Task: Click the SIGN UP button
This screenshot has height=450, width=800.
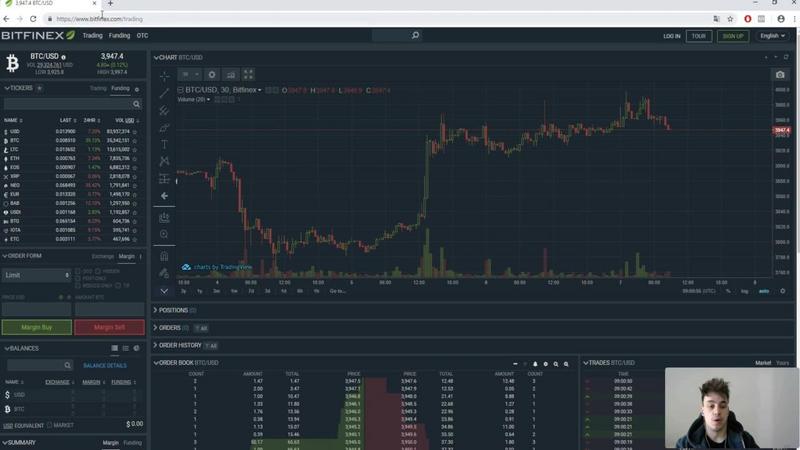Action: [733, 36]
